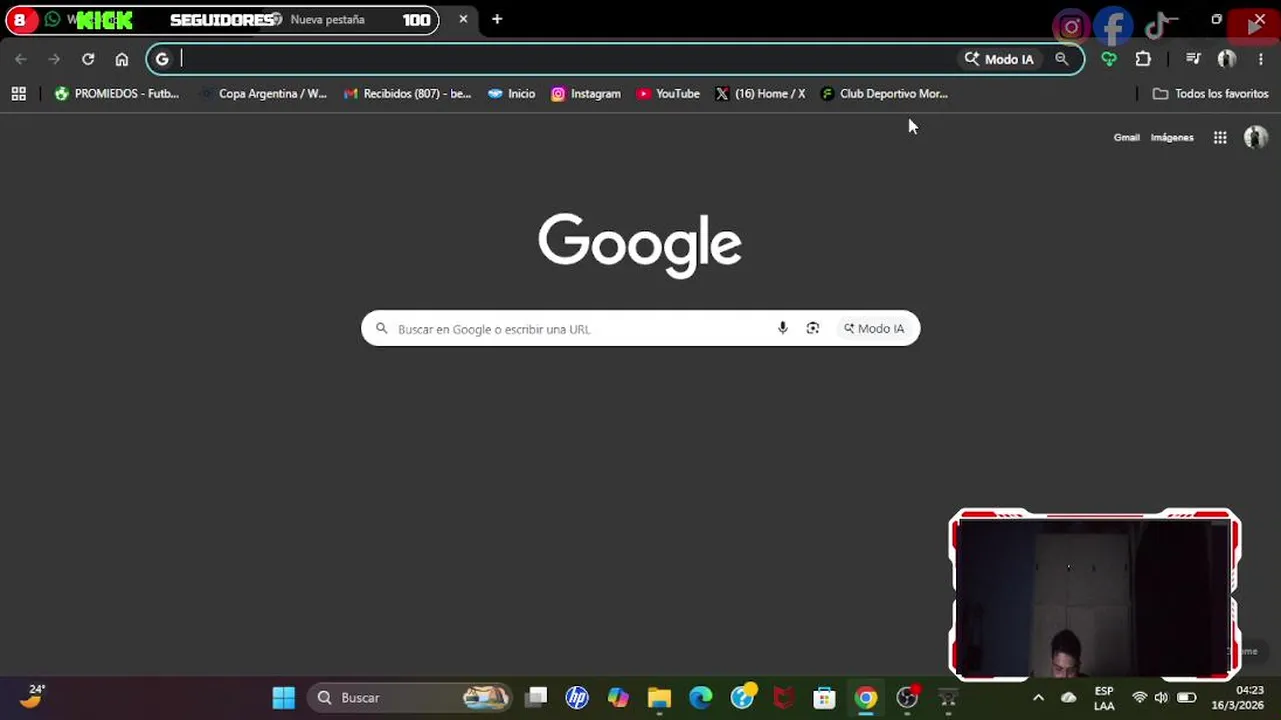Open the PROMIEDOS bookmark
Screen dimensions: 1281x720
click(x=117, y=94)
